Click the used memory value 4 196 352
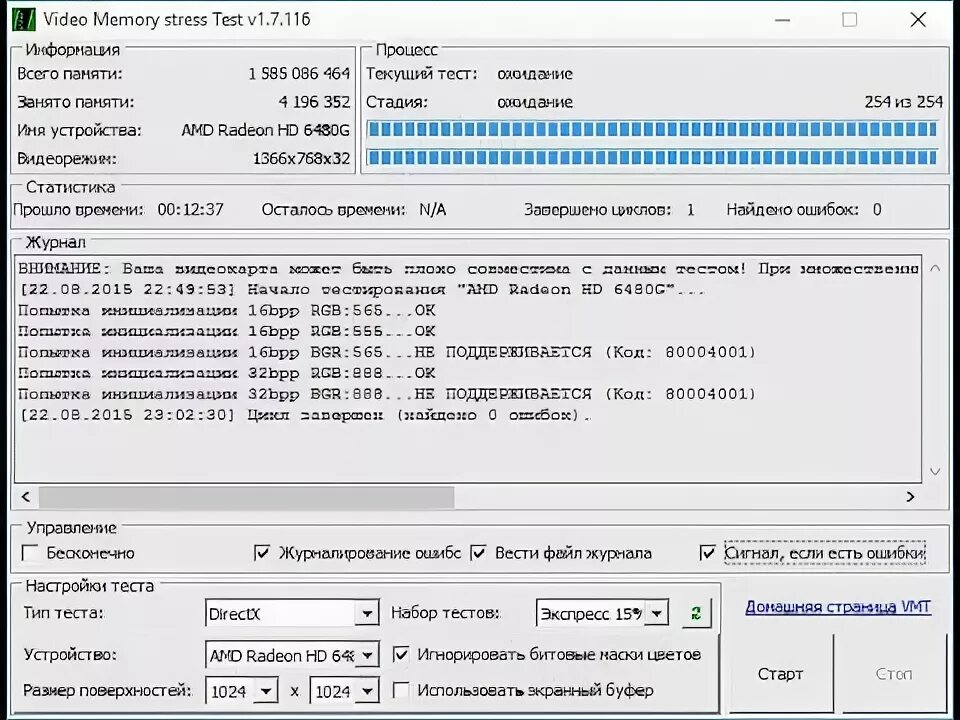The width and height of the screenshot is (960, 720). tap(314, 102)
